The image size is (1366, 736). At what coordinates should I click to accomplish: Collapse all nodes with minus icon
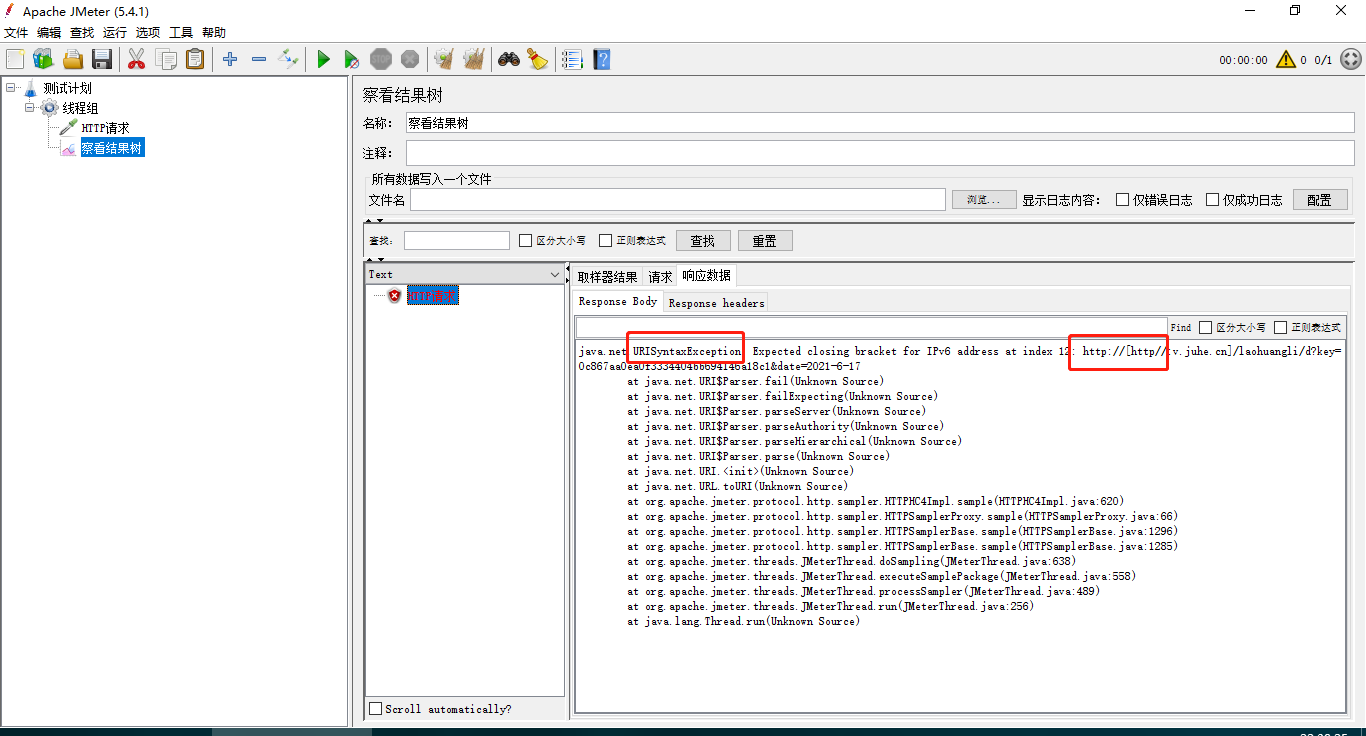pos(259,59)
